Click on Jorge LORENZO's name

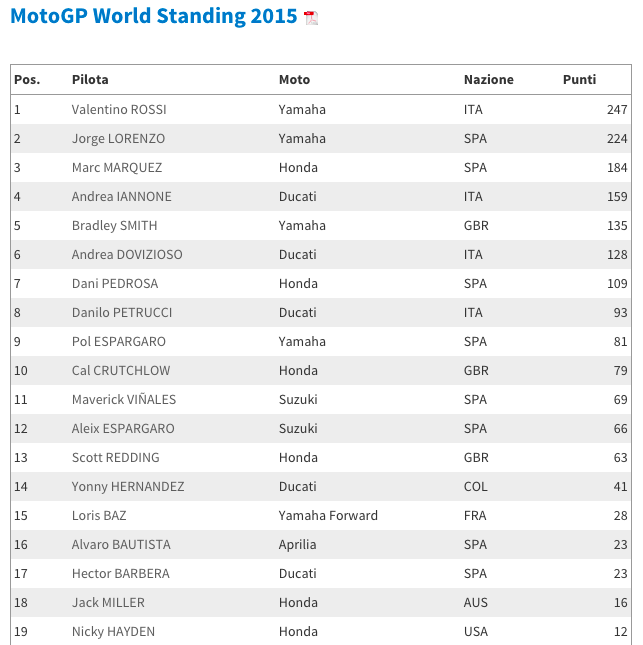point(118,139)
